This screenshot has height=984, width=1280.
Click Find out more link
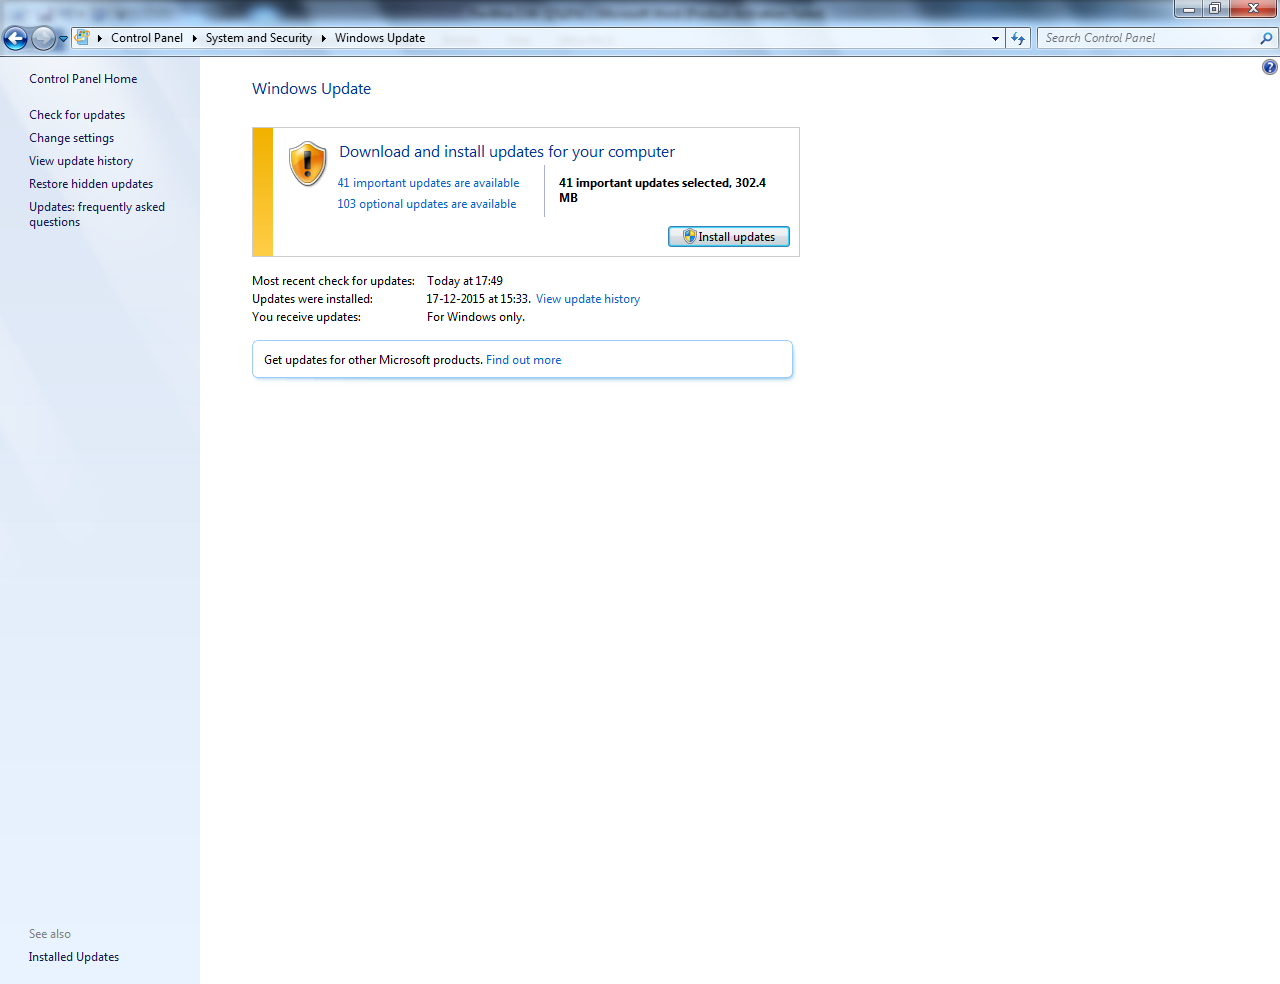pyautogui.click(x=524, y=360)
